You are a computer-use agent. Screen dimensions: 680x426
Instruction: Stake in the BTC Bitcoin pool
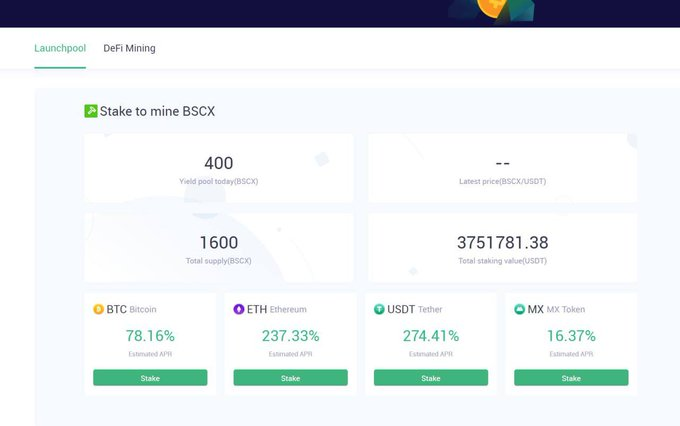(150, 378)
